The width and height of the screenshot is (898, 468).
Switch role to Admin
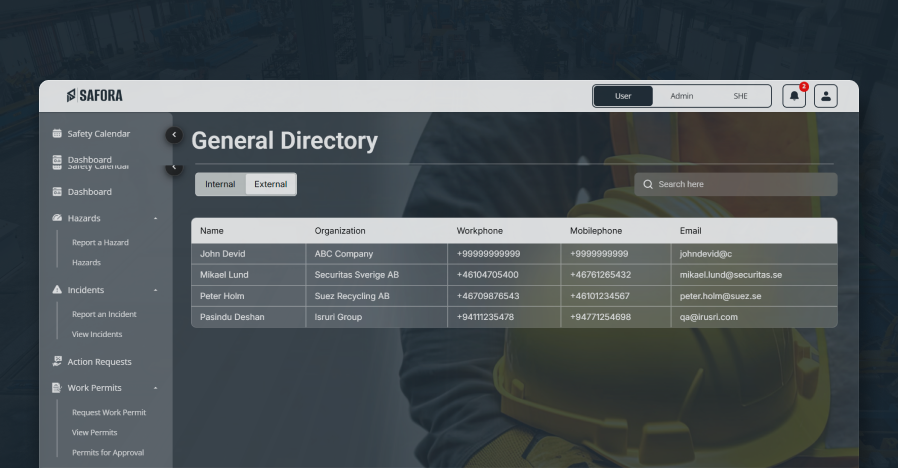tap(681, 96)
